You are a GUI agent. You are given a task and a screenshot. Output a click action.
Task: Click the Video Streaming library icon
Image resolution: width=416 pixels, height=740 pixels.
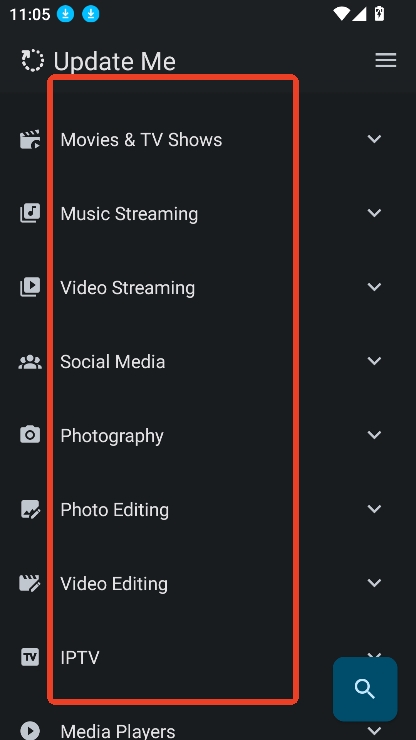[30, 287]
